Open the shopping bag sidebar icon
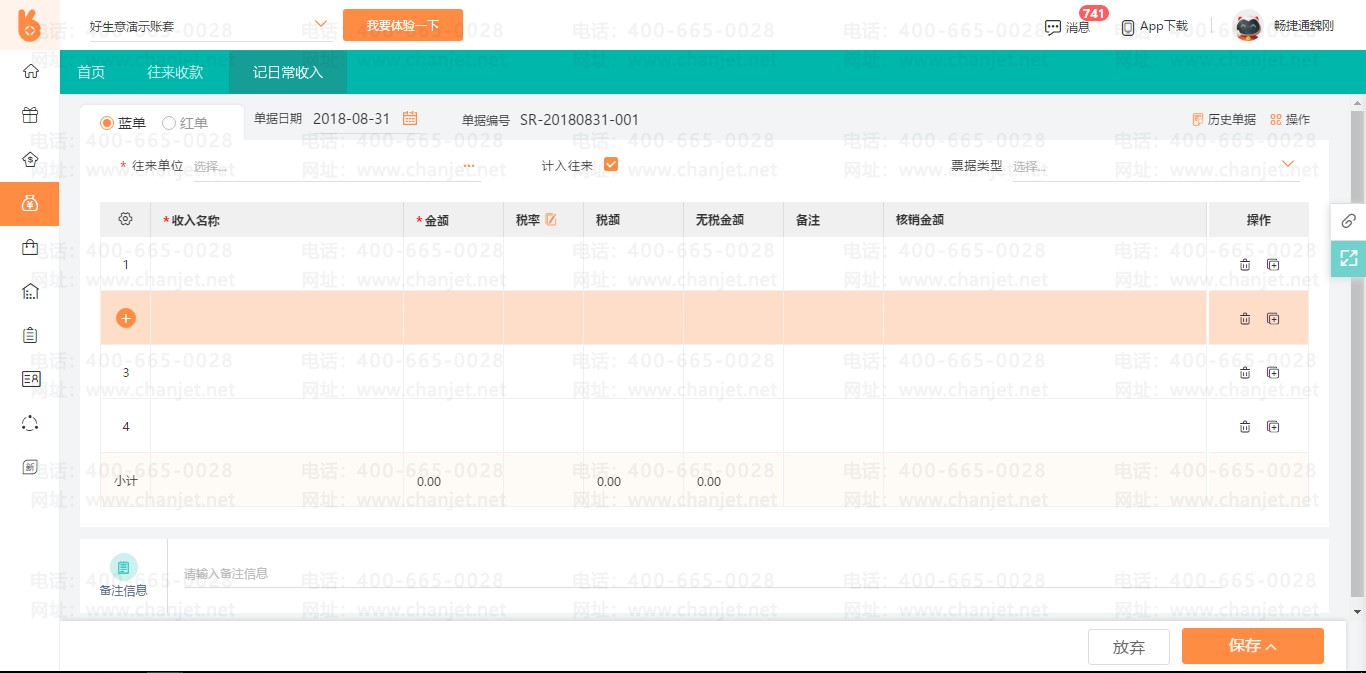This screenshot has height=673, width=1366. [30, 247]
